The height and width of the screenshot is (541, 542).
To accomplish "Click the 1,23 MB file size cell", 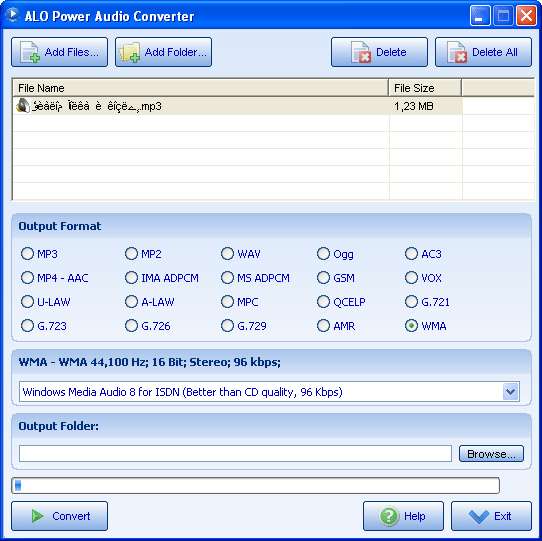I will [x=426, y=106].
